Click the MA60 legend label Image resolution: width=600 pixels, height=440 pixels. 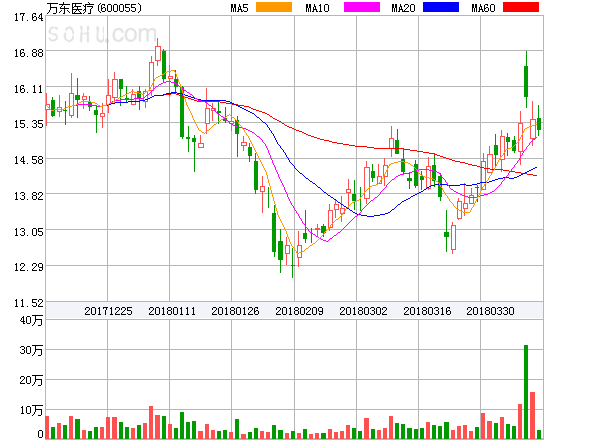pyautogui.click(x=483, y=8)
